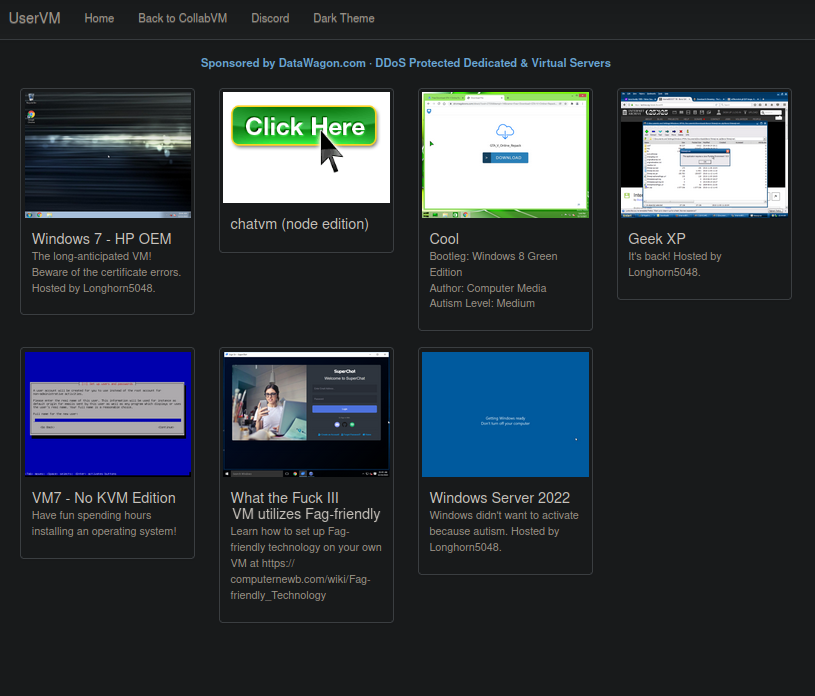The width and height of the screenshot is (815, 696).
Task: Select the Windows Server 2022 title
Action: click(499, 498)
